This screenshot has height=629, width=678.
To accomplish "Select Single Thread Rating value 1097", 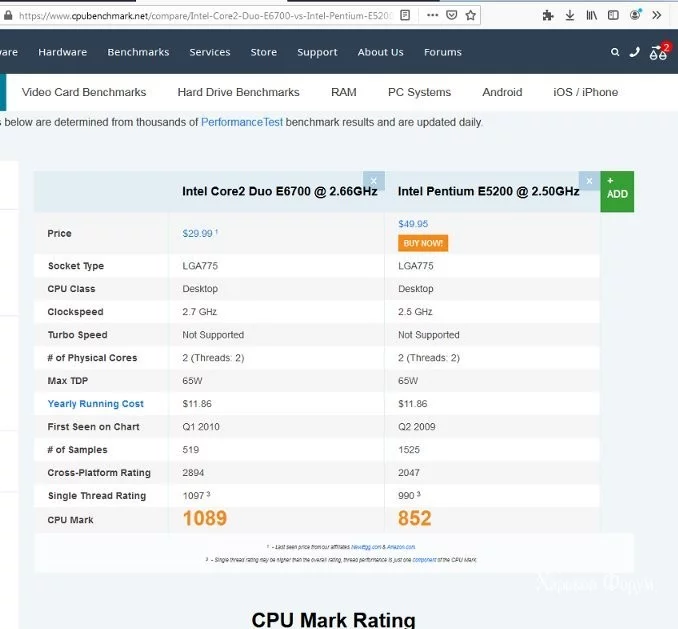I will point(193,496).
